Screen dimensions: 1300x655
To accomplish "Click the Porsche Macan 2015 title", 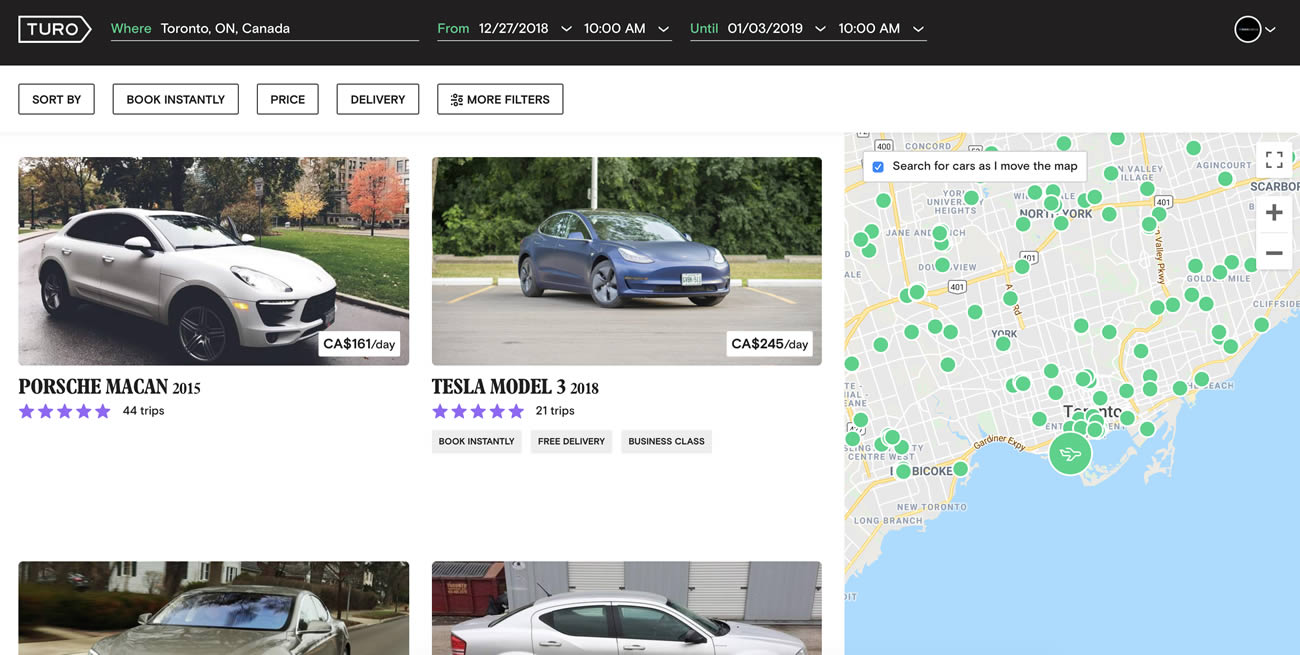I will pyautogui.click(x=110, y=387).
